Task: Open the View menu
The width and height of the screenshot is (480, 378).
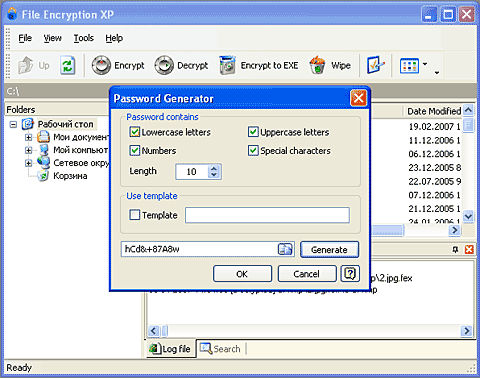Action: click(53, 38)
